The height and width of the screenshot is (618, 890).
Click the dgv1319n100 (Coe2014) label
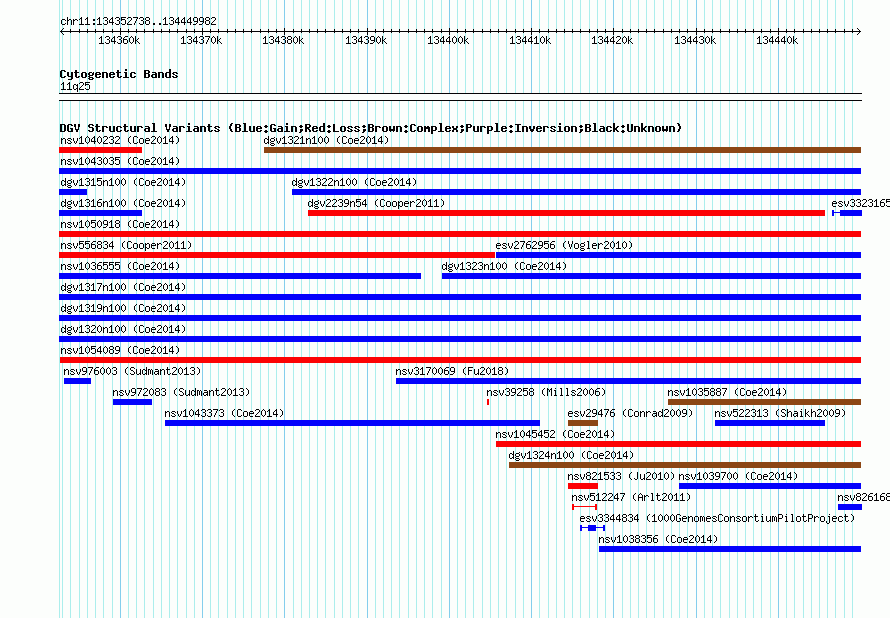pos(123,308)
